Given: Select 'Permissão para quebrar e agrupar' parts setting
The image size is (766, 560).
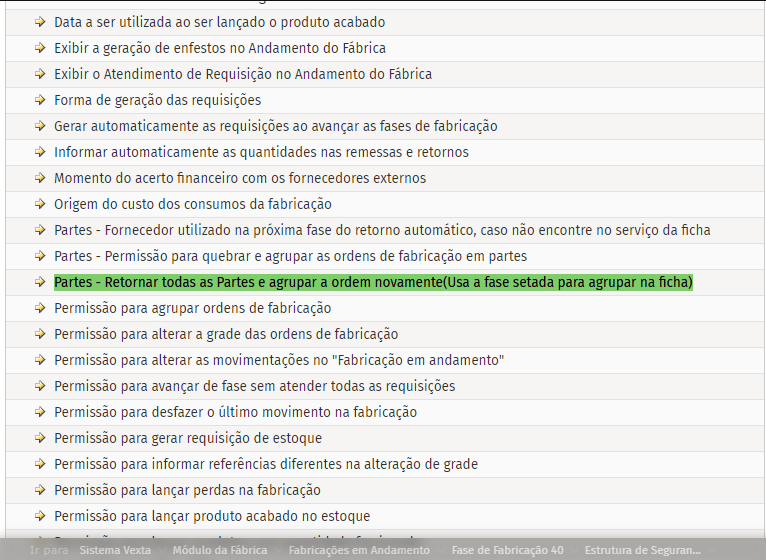Looking at the screenshot, I should coord(290,256).
